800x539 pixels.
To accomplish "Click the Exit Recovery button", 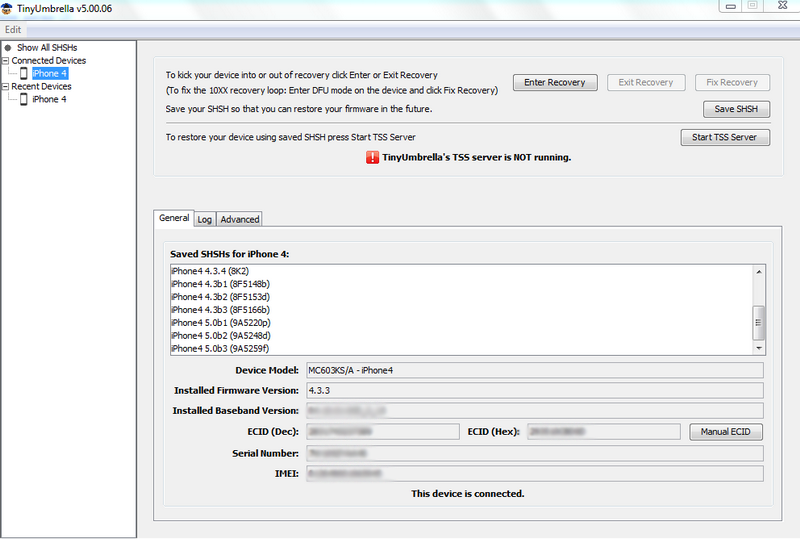I will tap(645, 82).
